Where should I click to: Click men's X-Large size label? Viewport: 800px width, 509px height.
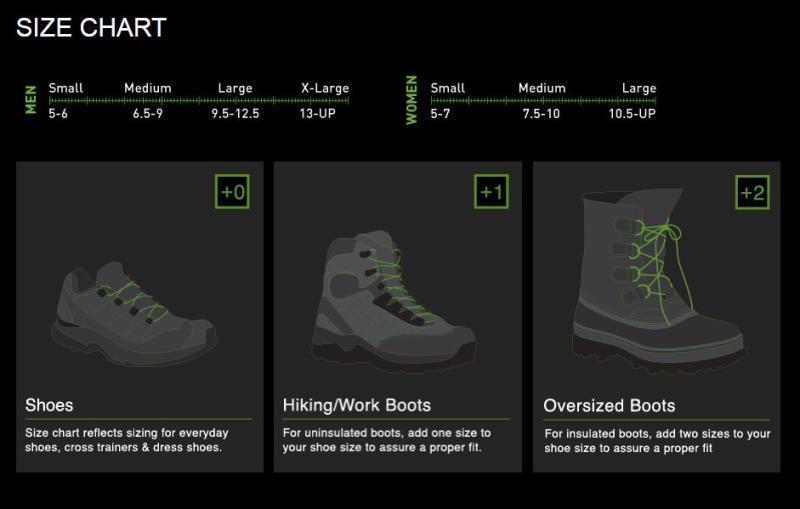(x=325, y=88)
